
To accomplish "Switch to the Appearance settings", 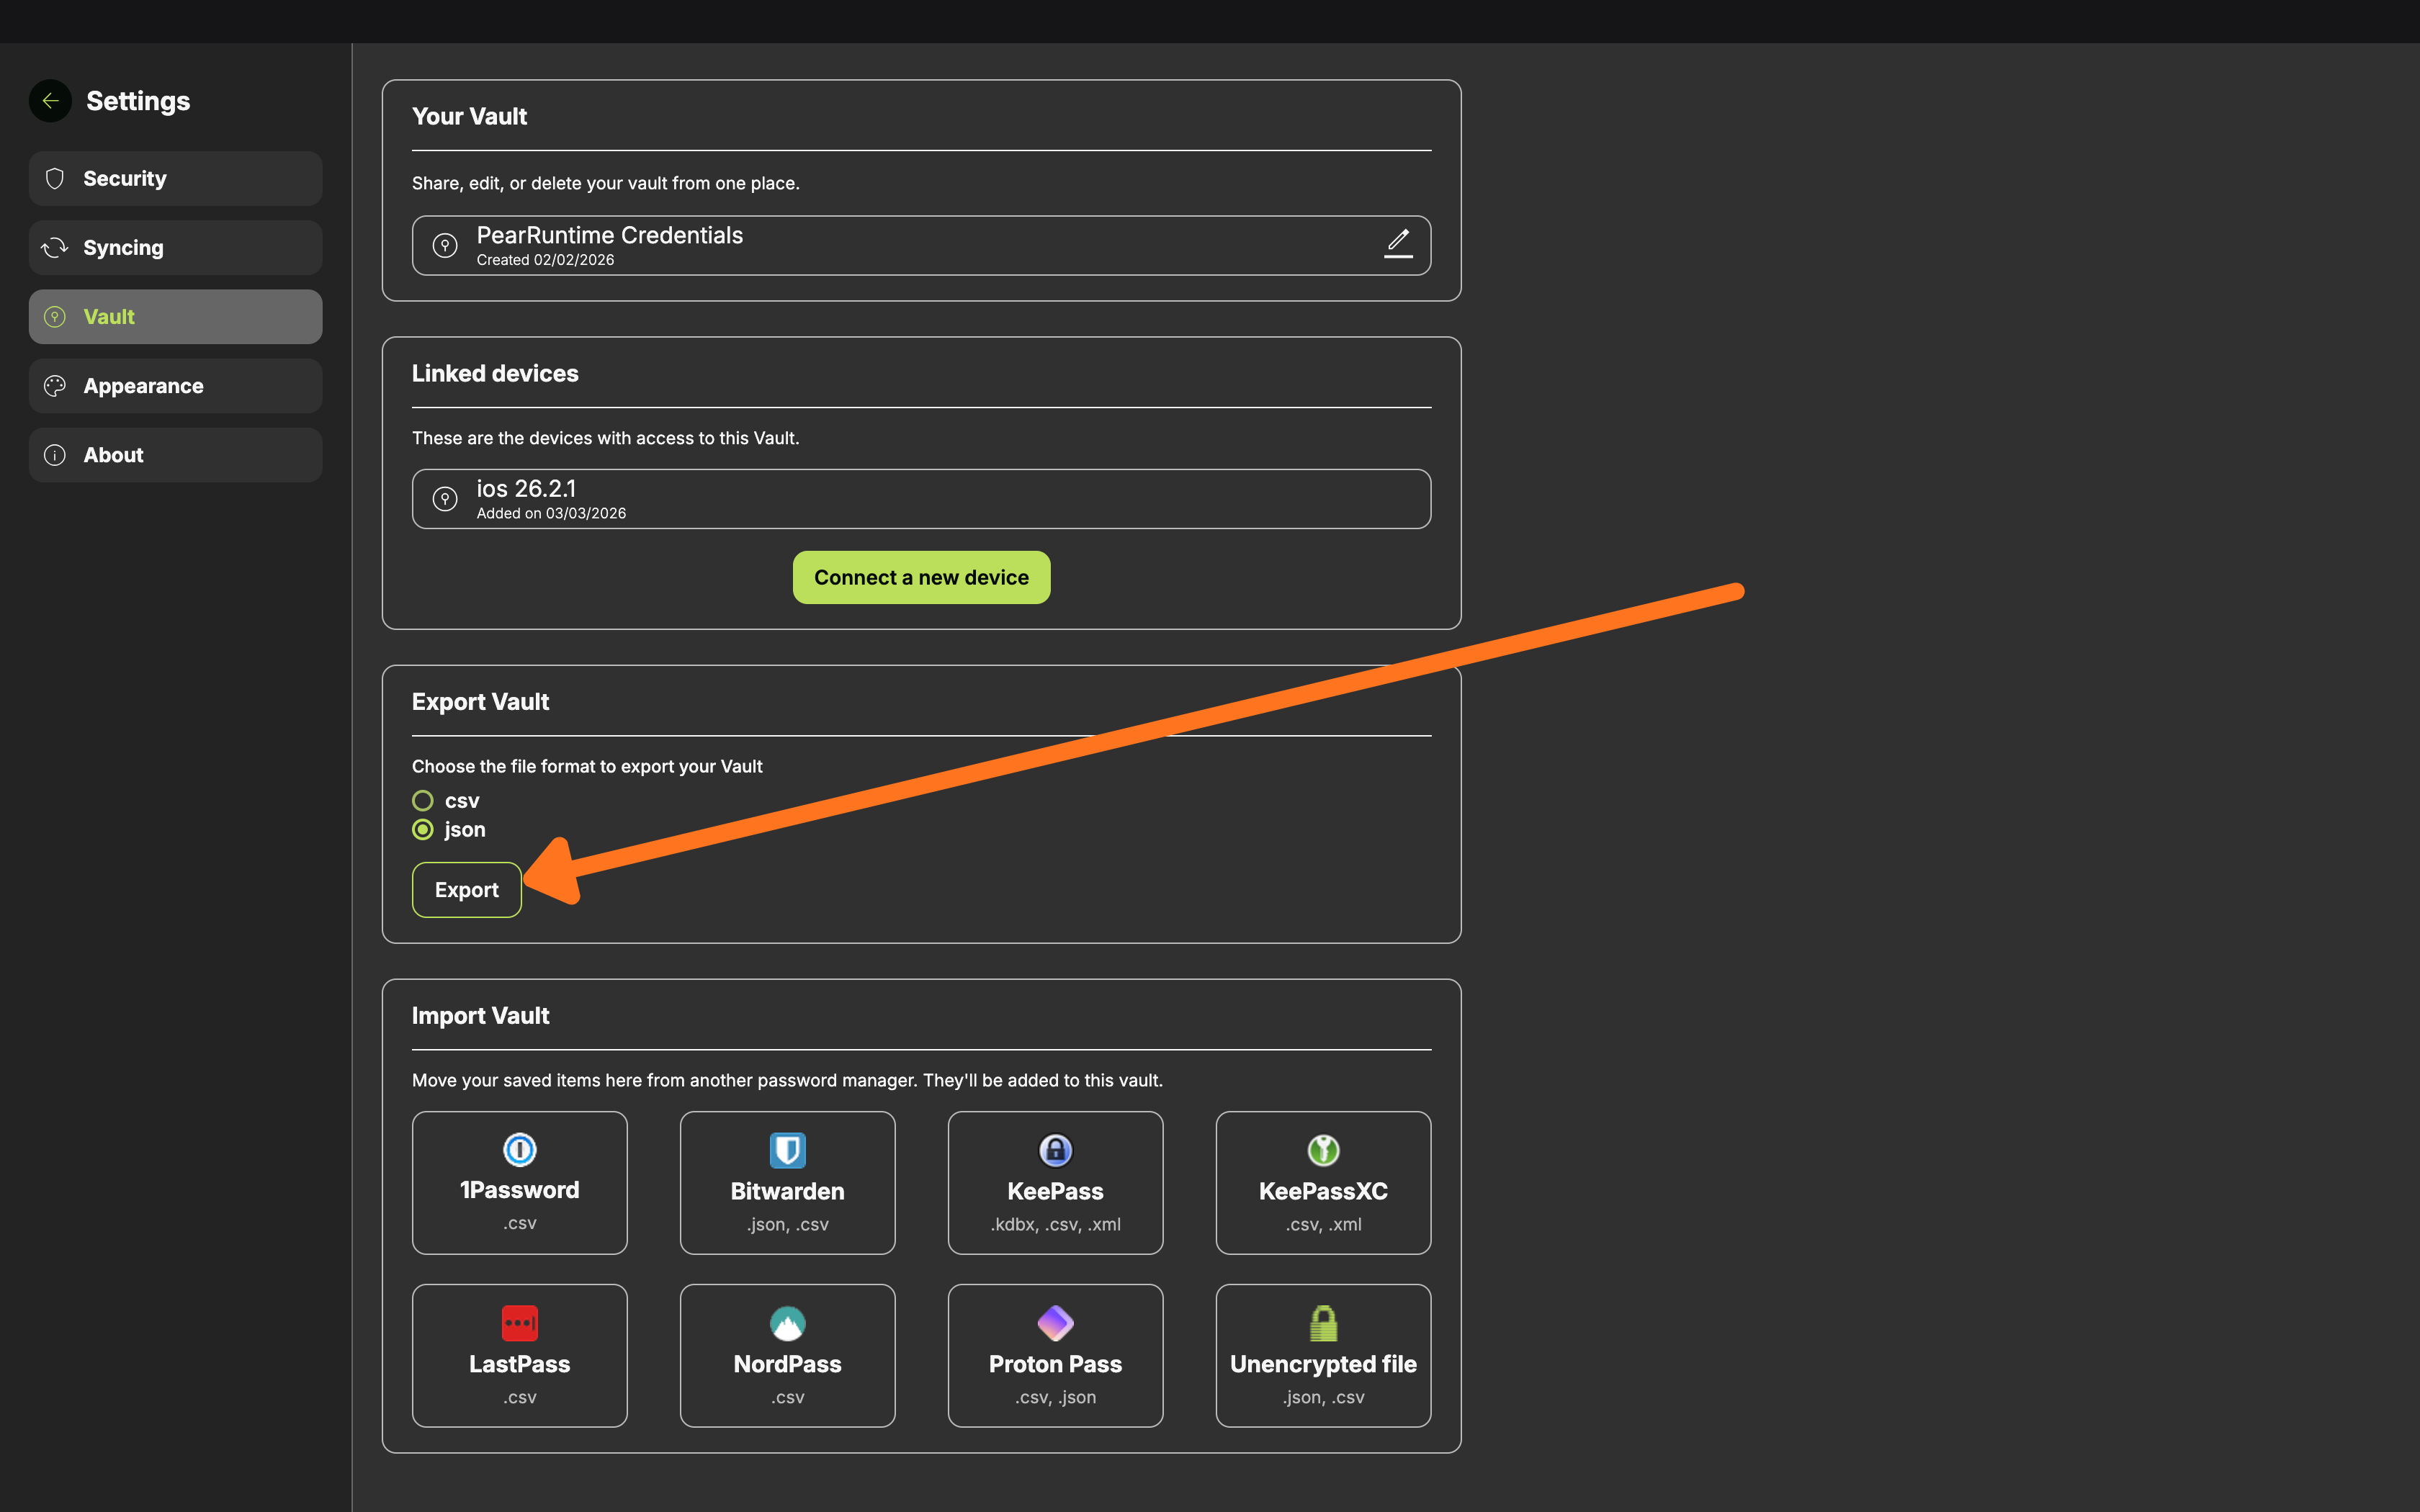I will tap(175, 386).
